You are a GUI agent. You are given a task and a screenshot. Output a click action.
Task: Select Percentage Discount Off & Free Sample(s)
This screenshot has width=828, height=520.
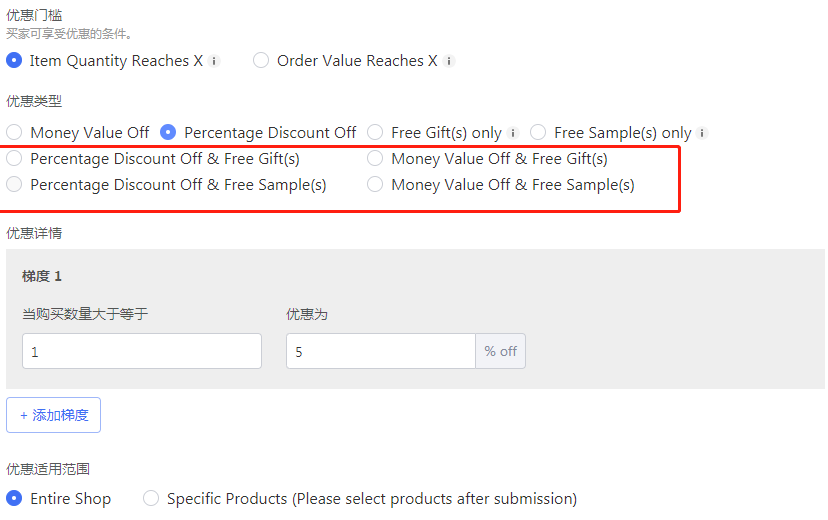(x=14, y=184)
